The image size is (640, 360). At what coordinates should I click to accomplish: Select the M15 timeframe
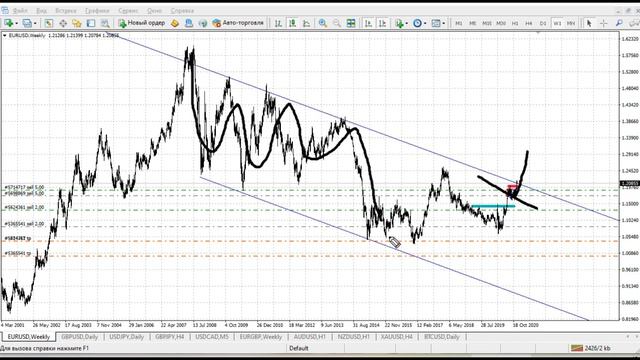pyautogui.click(x=487, y=23)
